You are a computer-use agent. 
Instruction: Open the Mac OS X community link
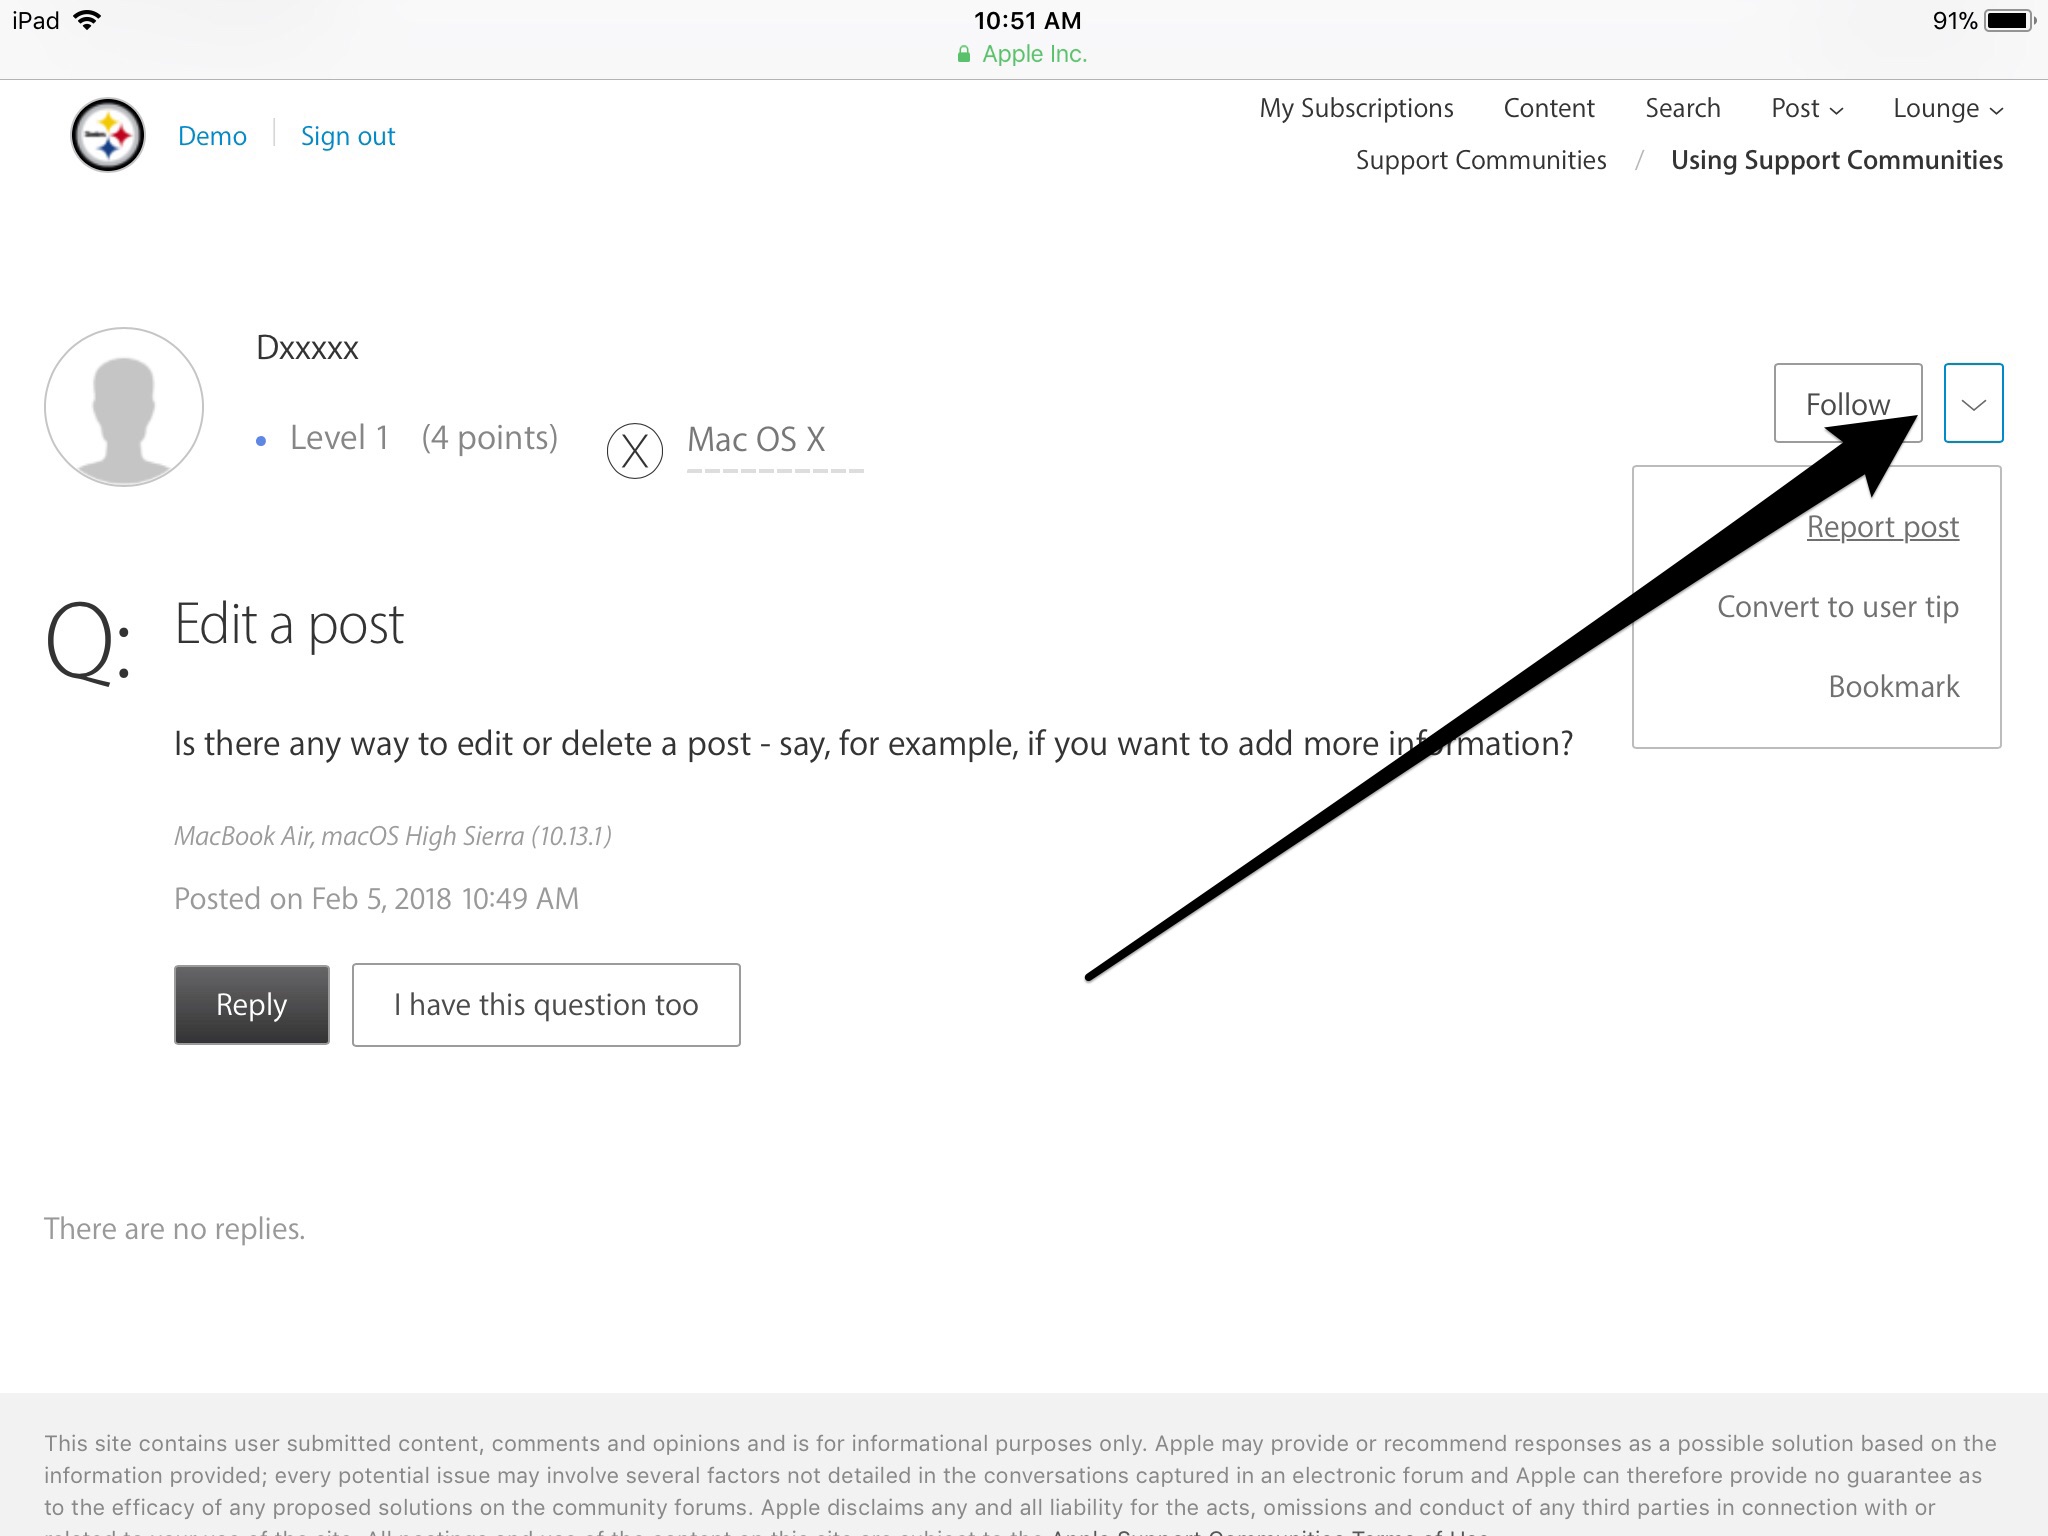click(756, 439)
